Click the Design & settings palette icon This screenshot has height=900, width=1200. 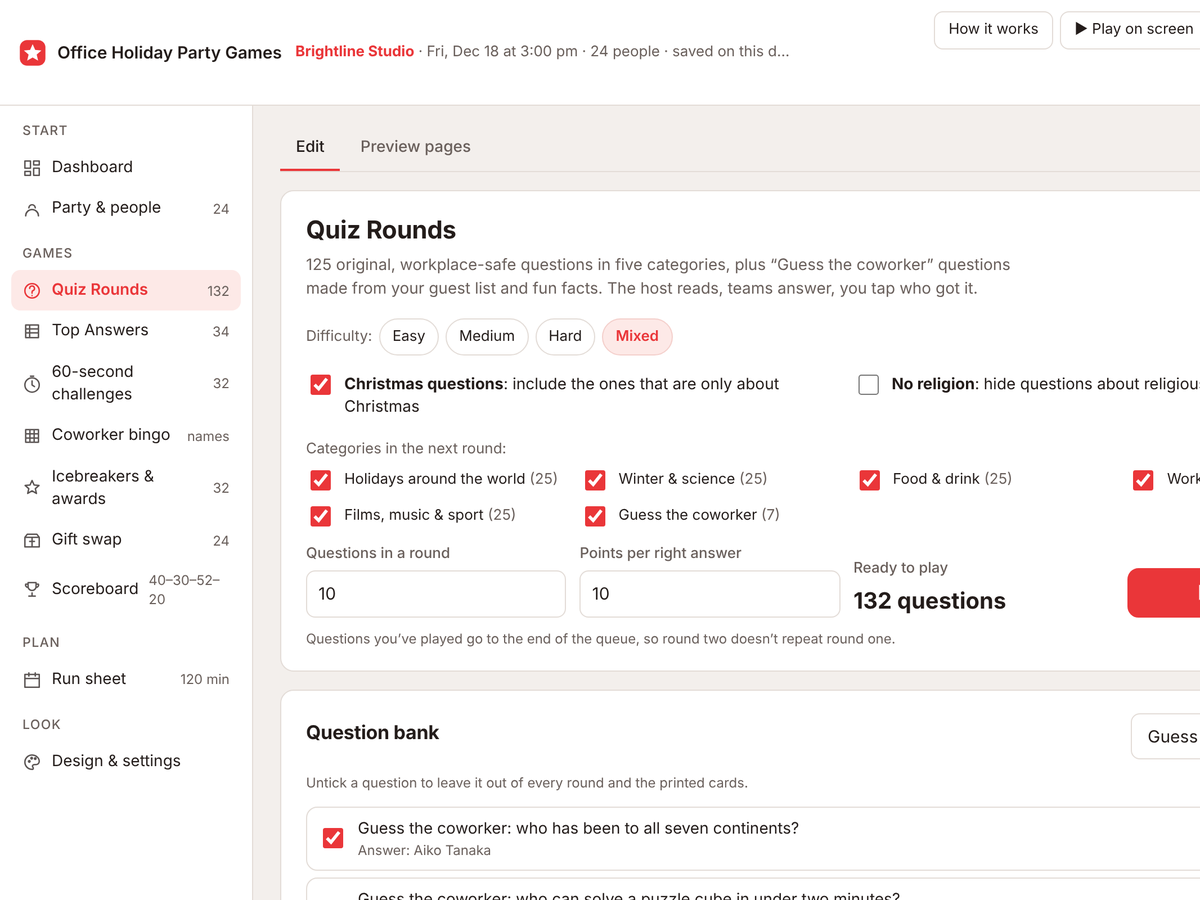point(32,761)
